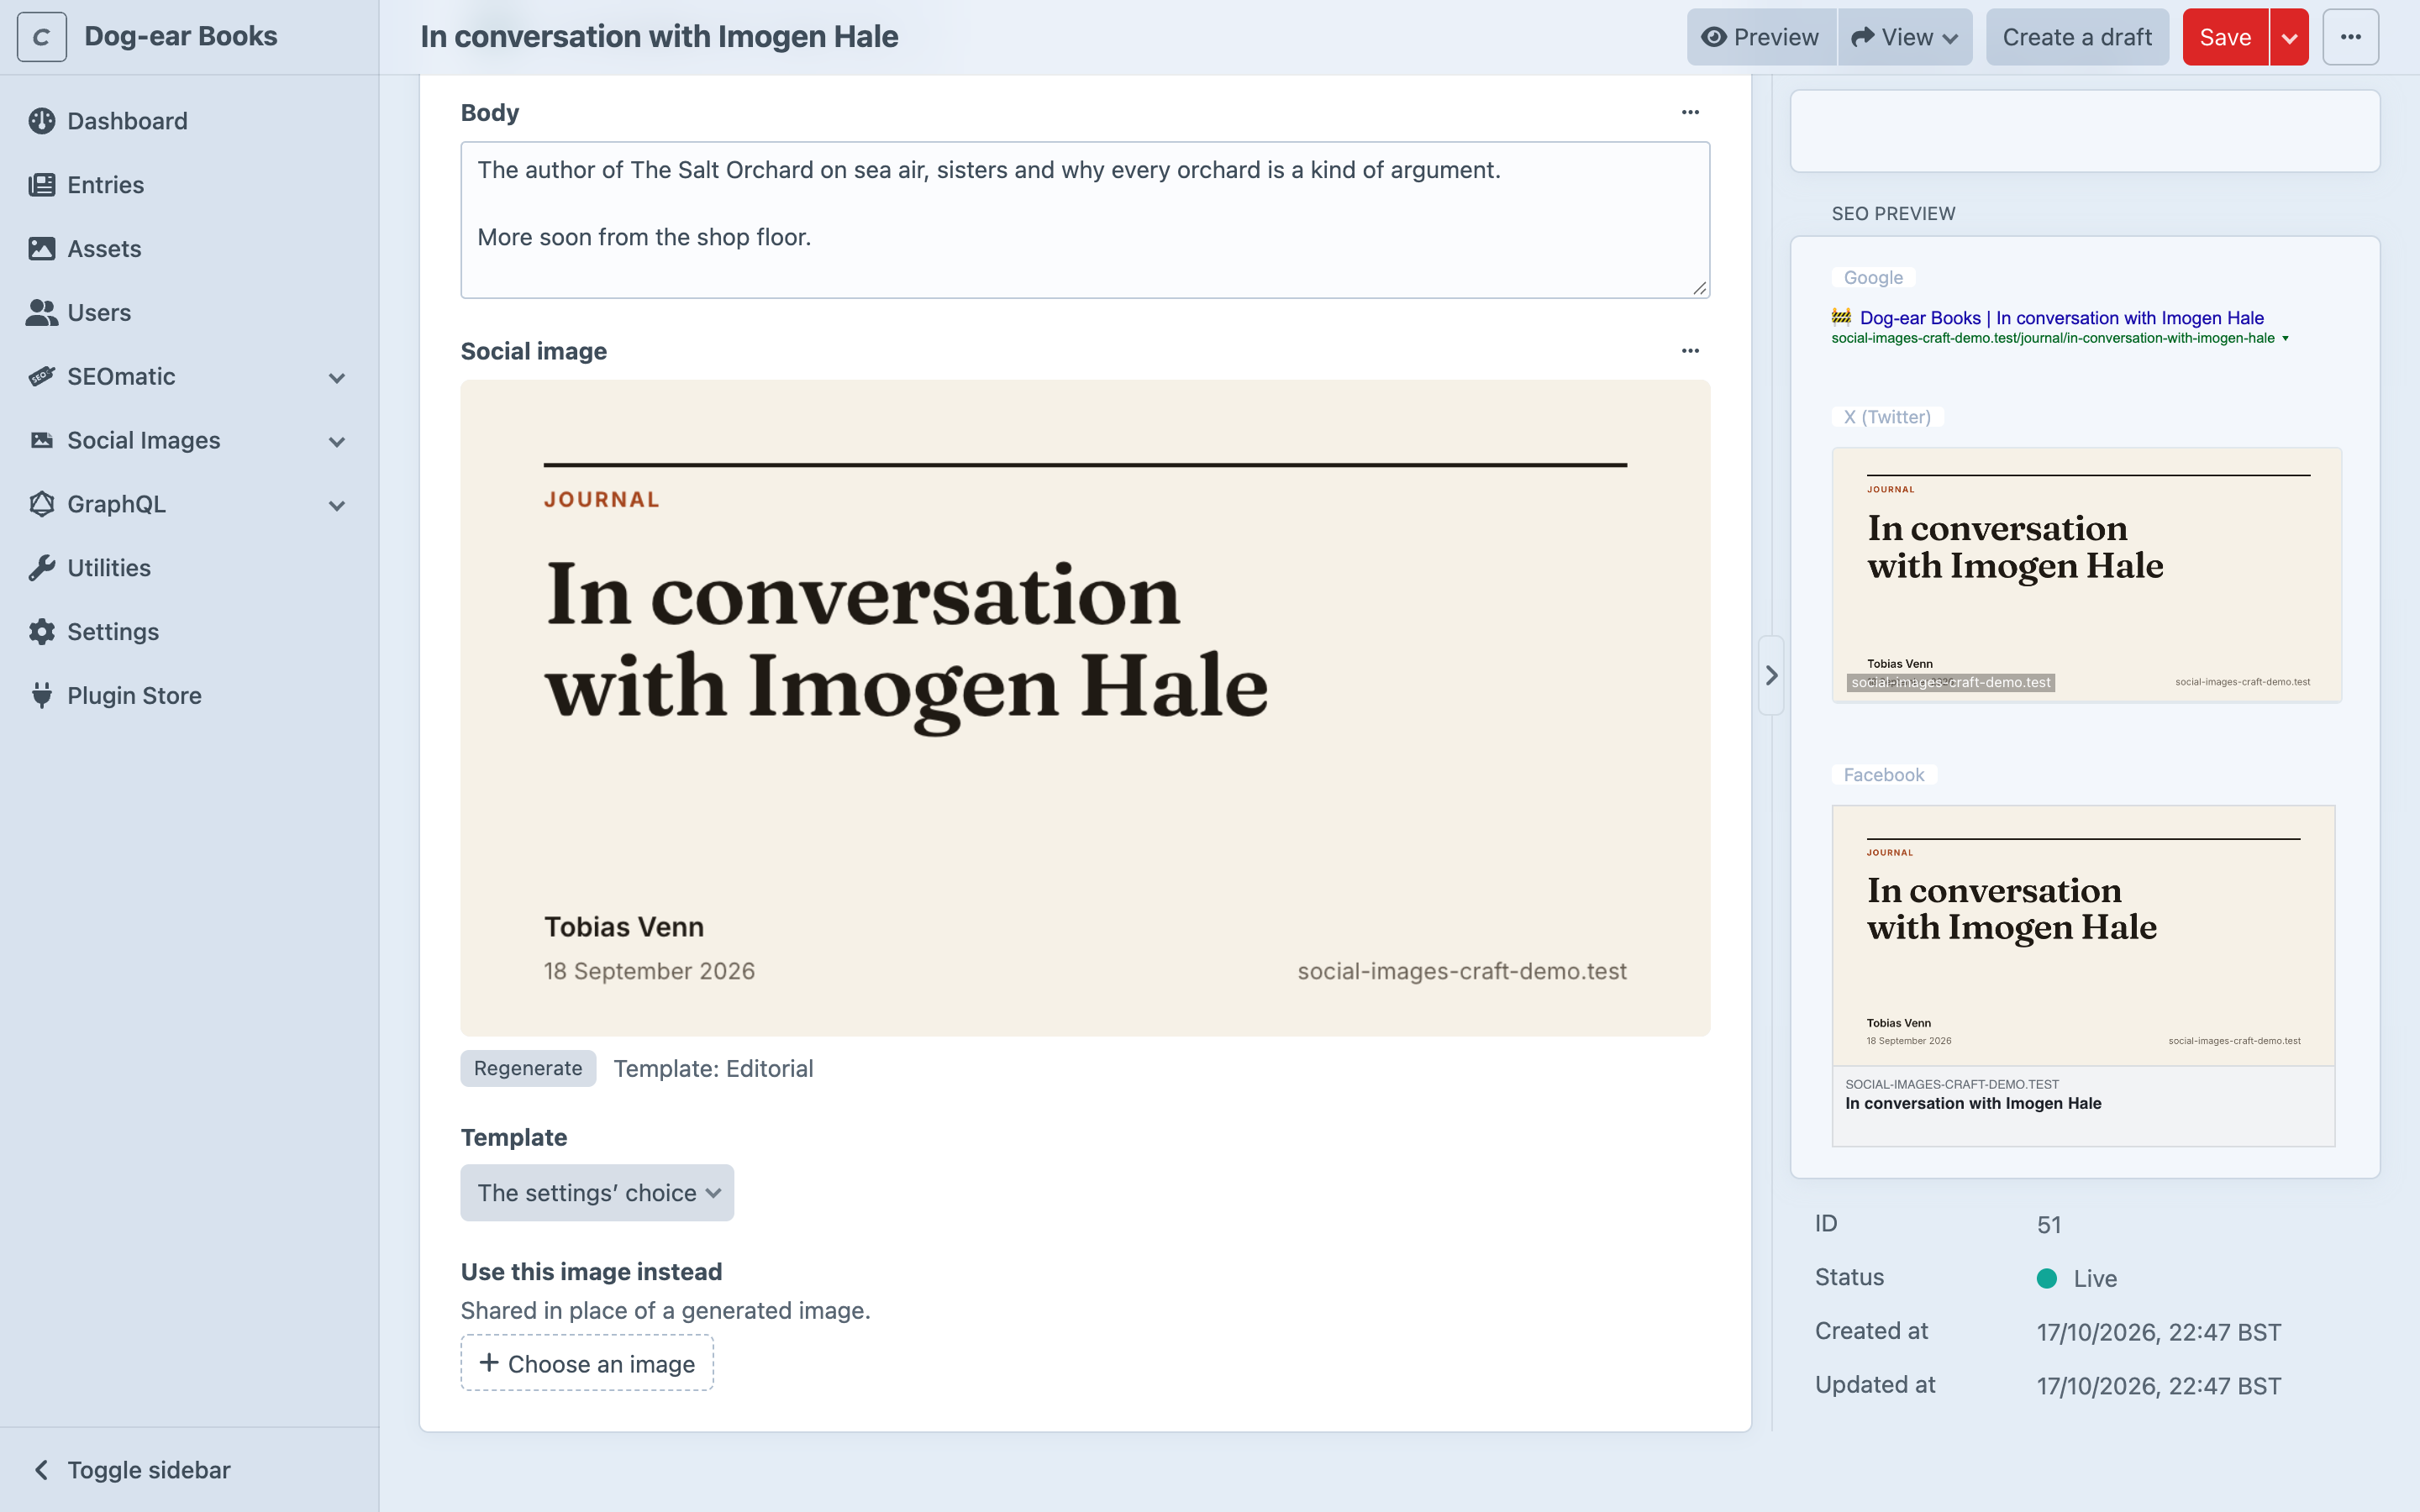Image resolution: width=2420 pixels, height=1512 pixels.
Task: Click the Plugin Store plug icon
Action: (42, 696)
